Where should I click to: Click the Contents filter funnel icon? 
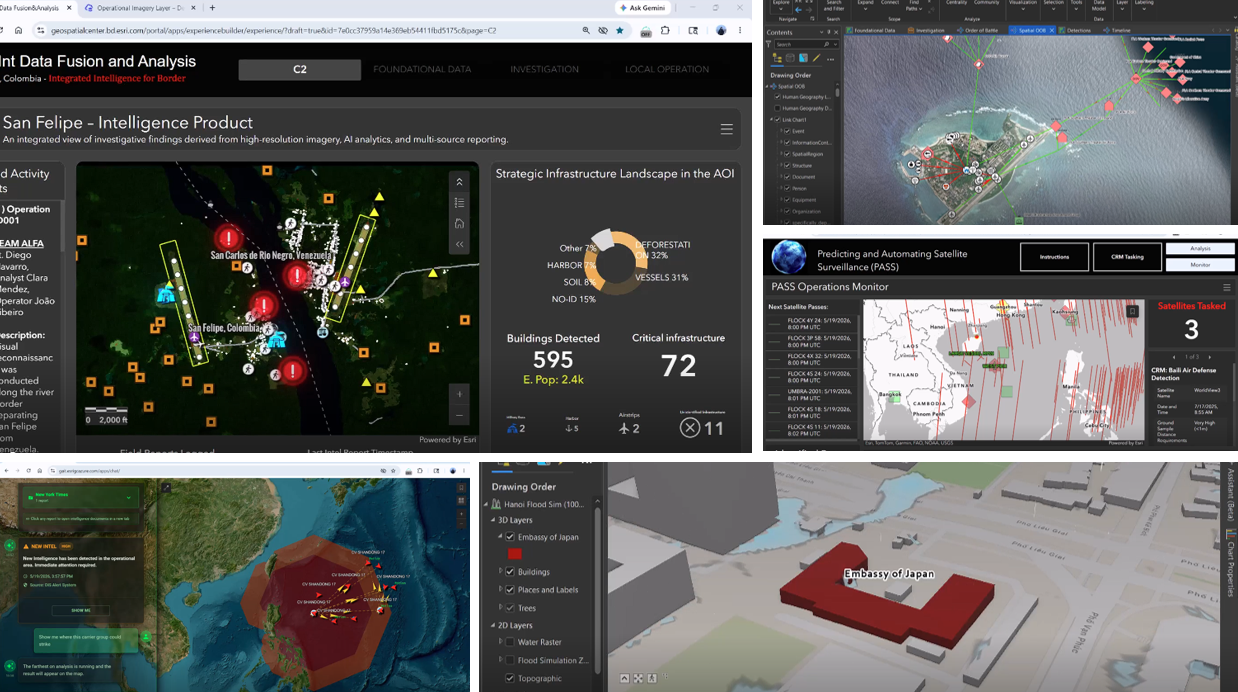[x=769, y=44]
